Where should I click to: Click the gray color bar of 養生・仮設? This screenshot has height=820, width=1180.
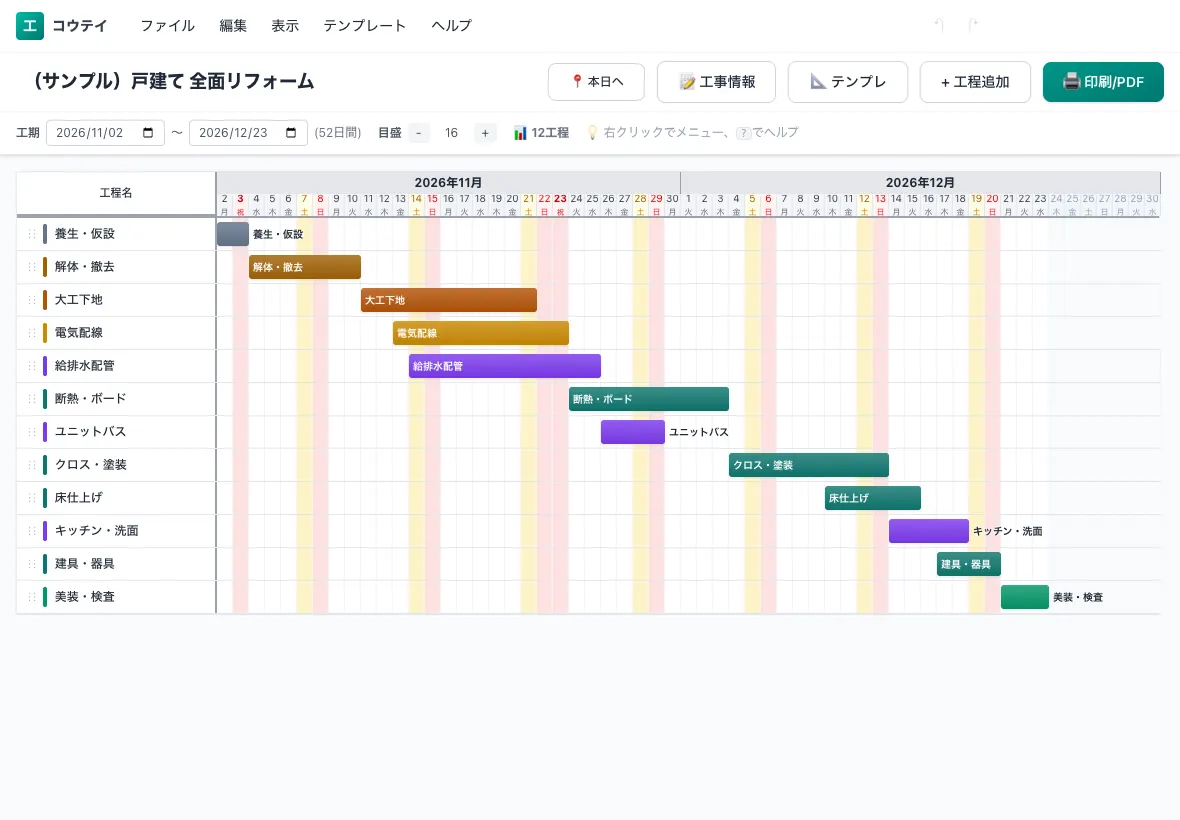pyautogui.click(x=45, y=234)
